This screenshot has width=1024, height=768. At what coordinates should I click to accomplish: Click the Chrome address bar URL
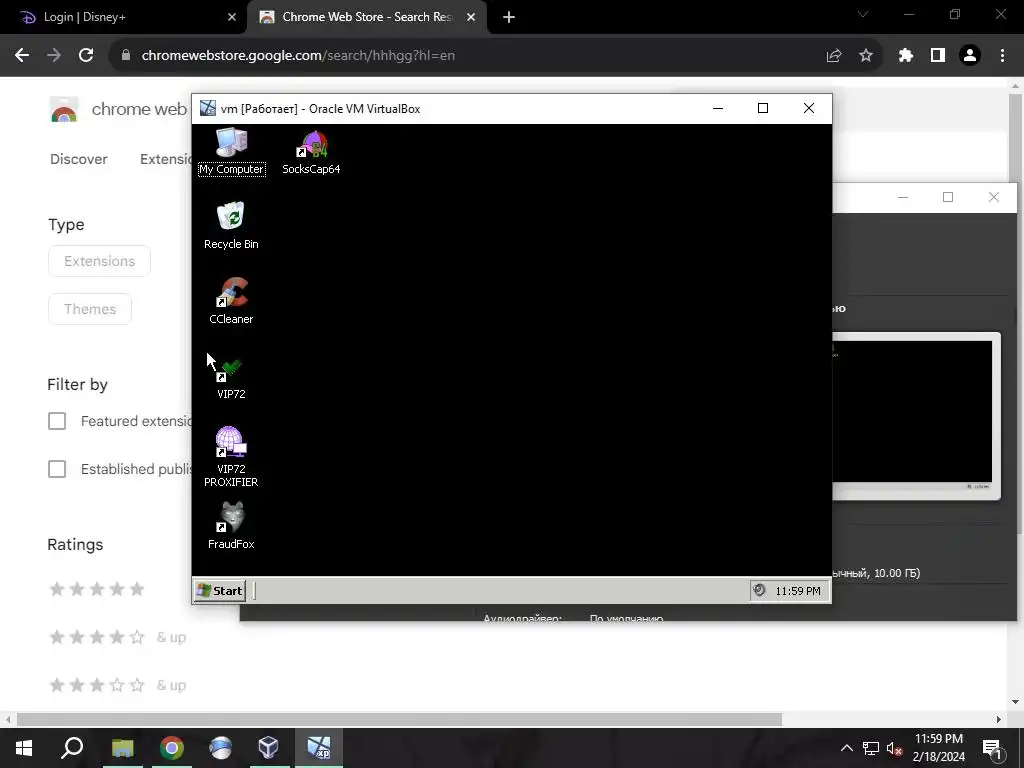point(298,56)
